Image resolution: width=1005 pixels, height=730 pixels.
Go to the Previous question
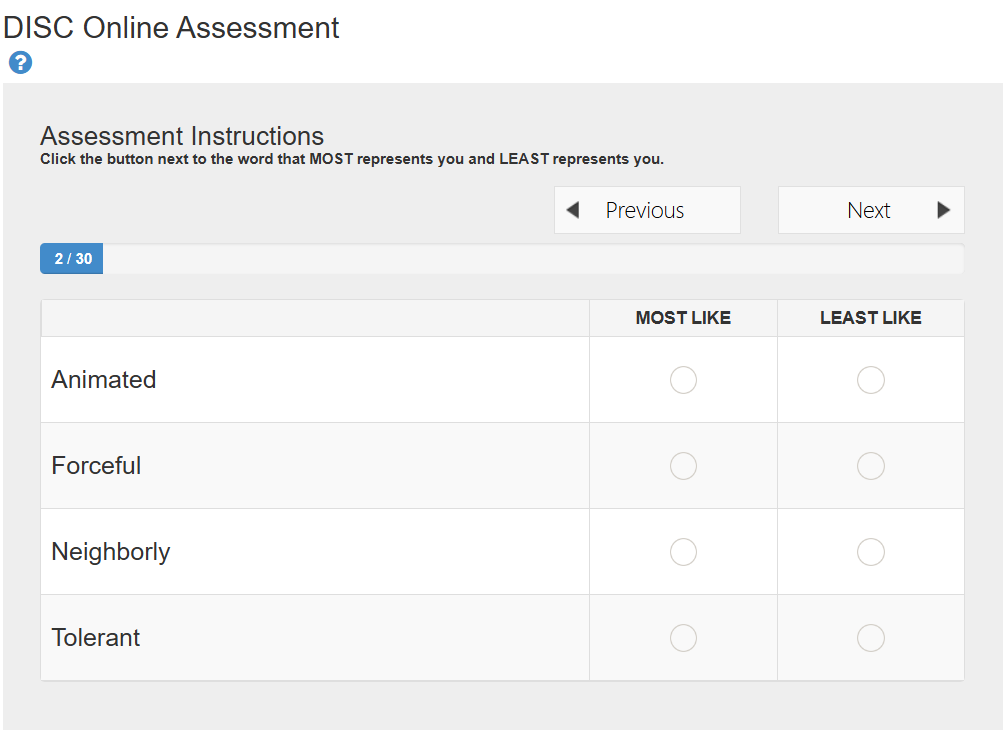click(646, 210)
